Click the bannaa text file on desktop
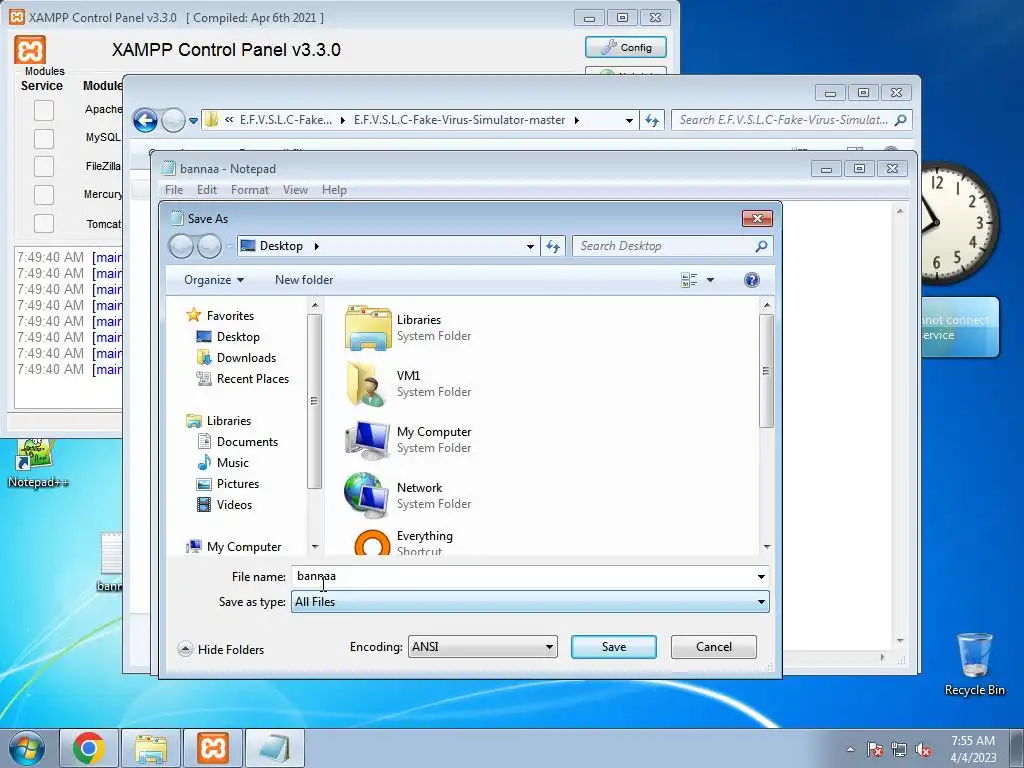Image resolution: width=1024 pixels, height=768 pixels. point(110,562)
